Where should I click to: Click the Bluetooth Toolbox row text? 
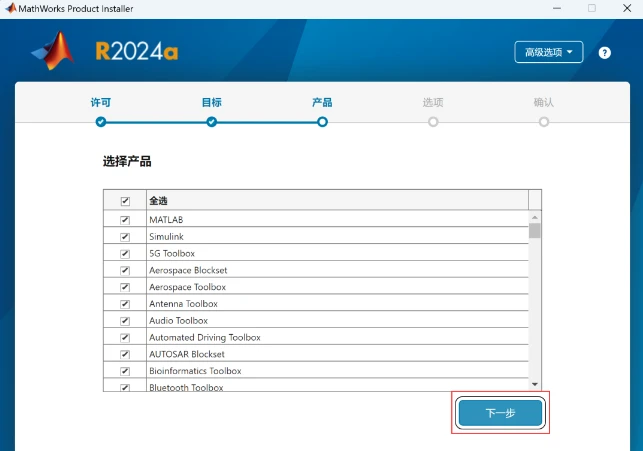click(186, 387)
